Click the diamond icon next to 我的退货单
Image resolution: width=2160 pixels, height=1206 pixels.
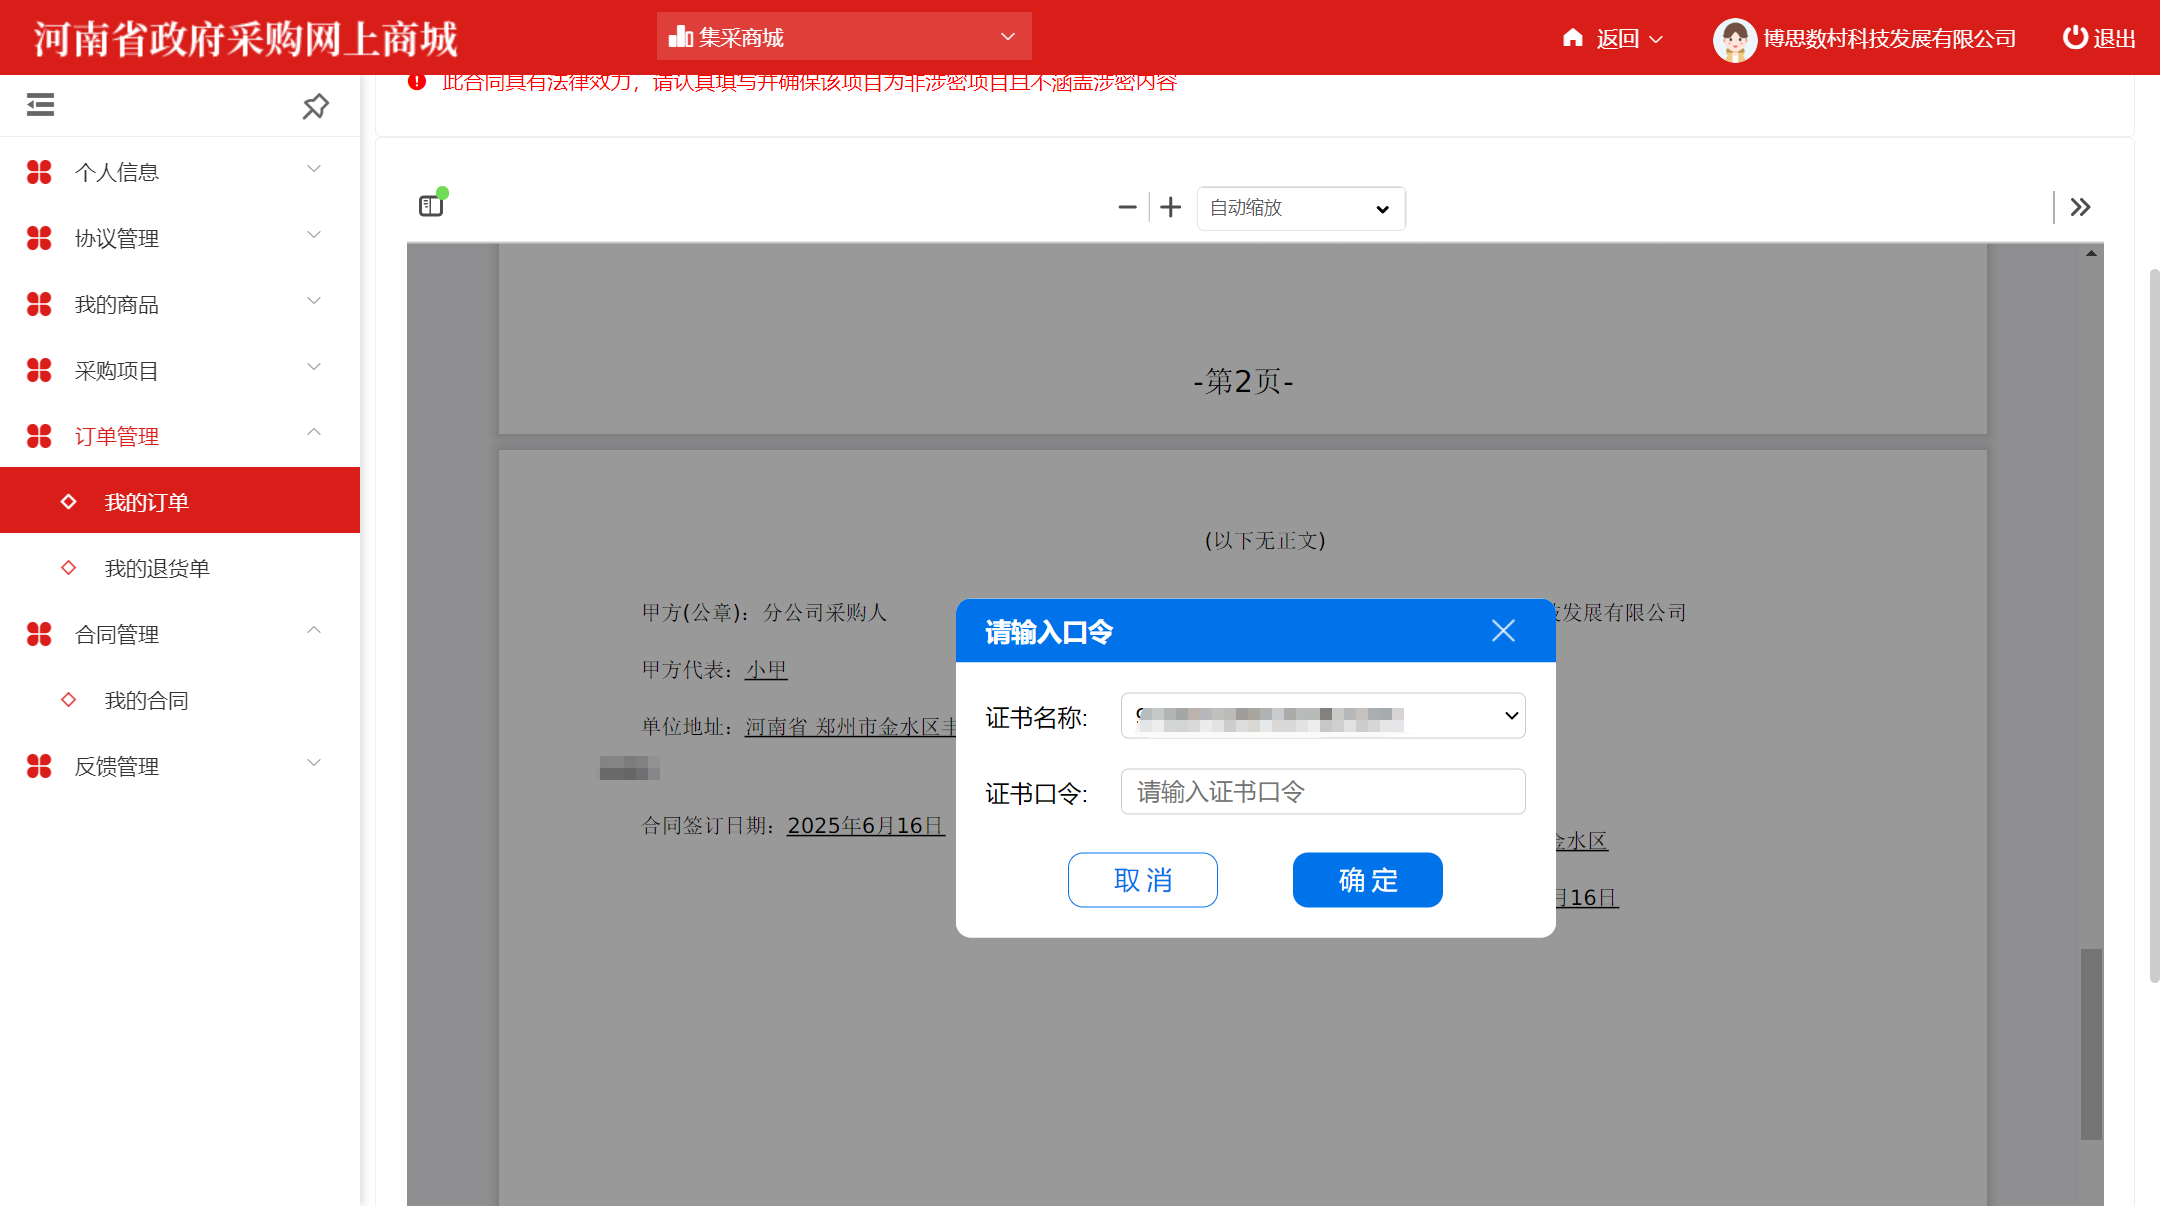(68, 568)
